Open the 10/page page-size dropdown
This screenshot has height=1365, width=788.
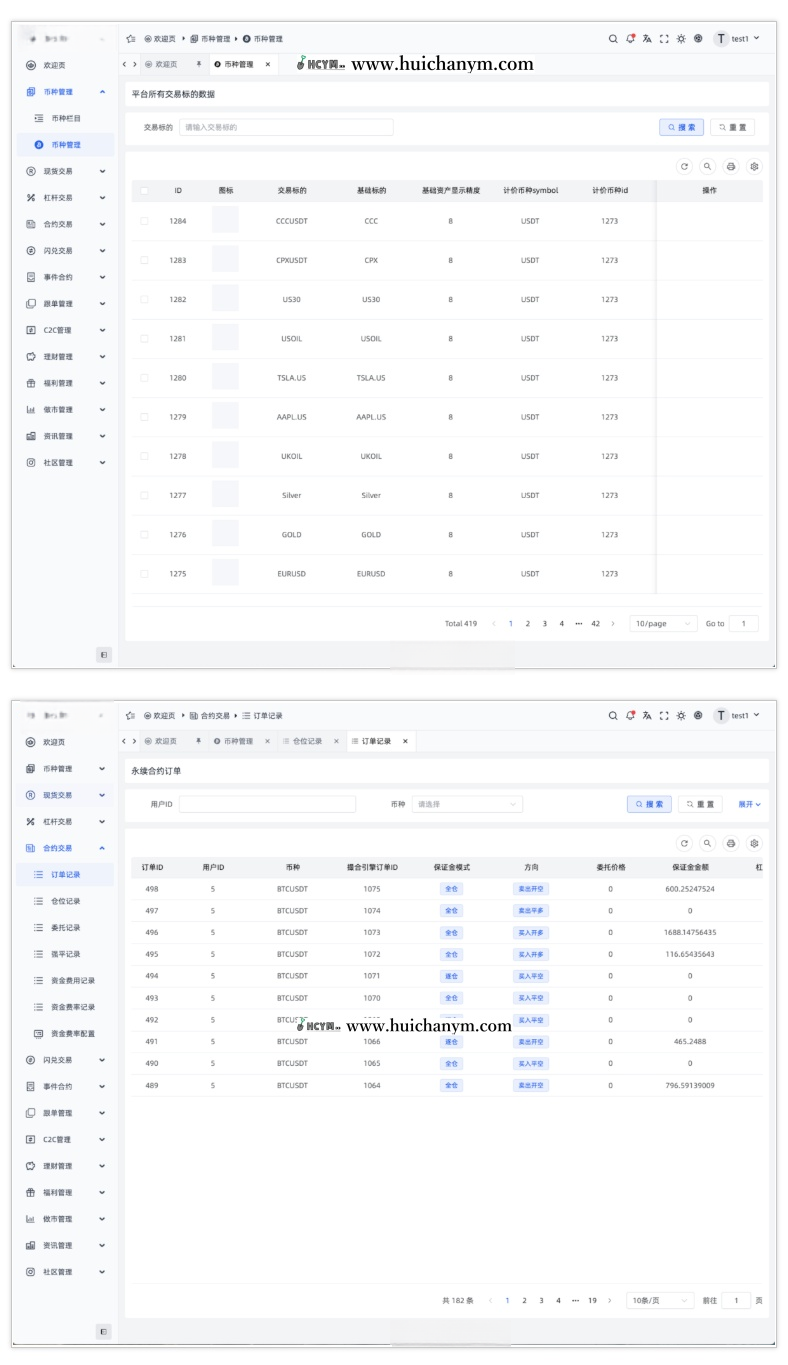click(x=663, y=623)
